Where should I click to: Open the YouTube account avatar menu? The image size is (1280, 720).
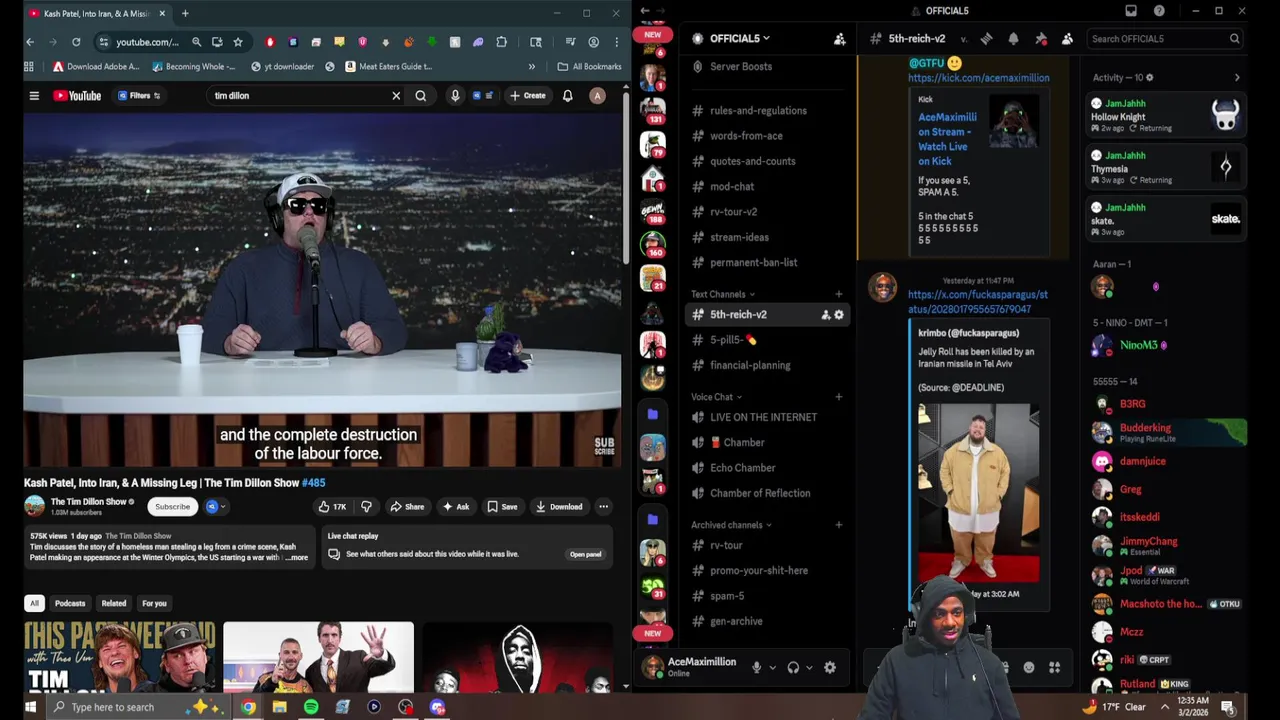597,96
